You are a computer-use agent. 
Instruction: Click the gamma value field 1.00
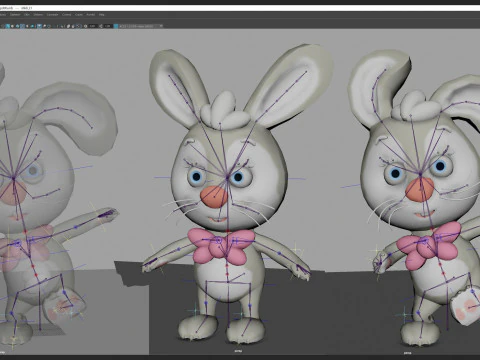click(108, 26)
